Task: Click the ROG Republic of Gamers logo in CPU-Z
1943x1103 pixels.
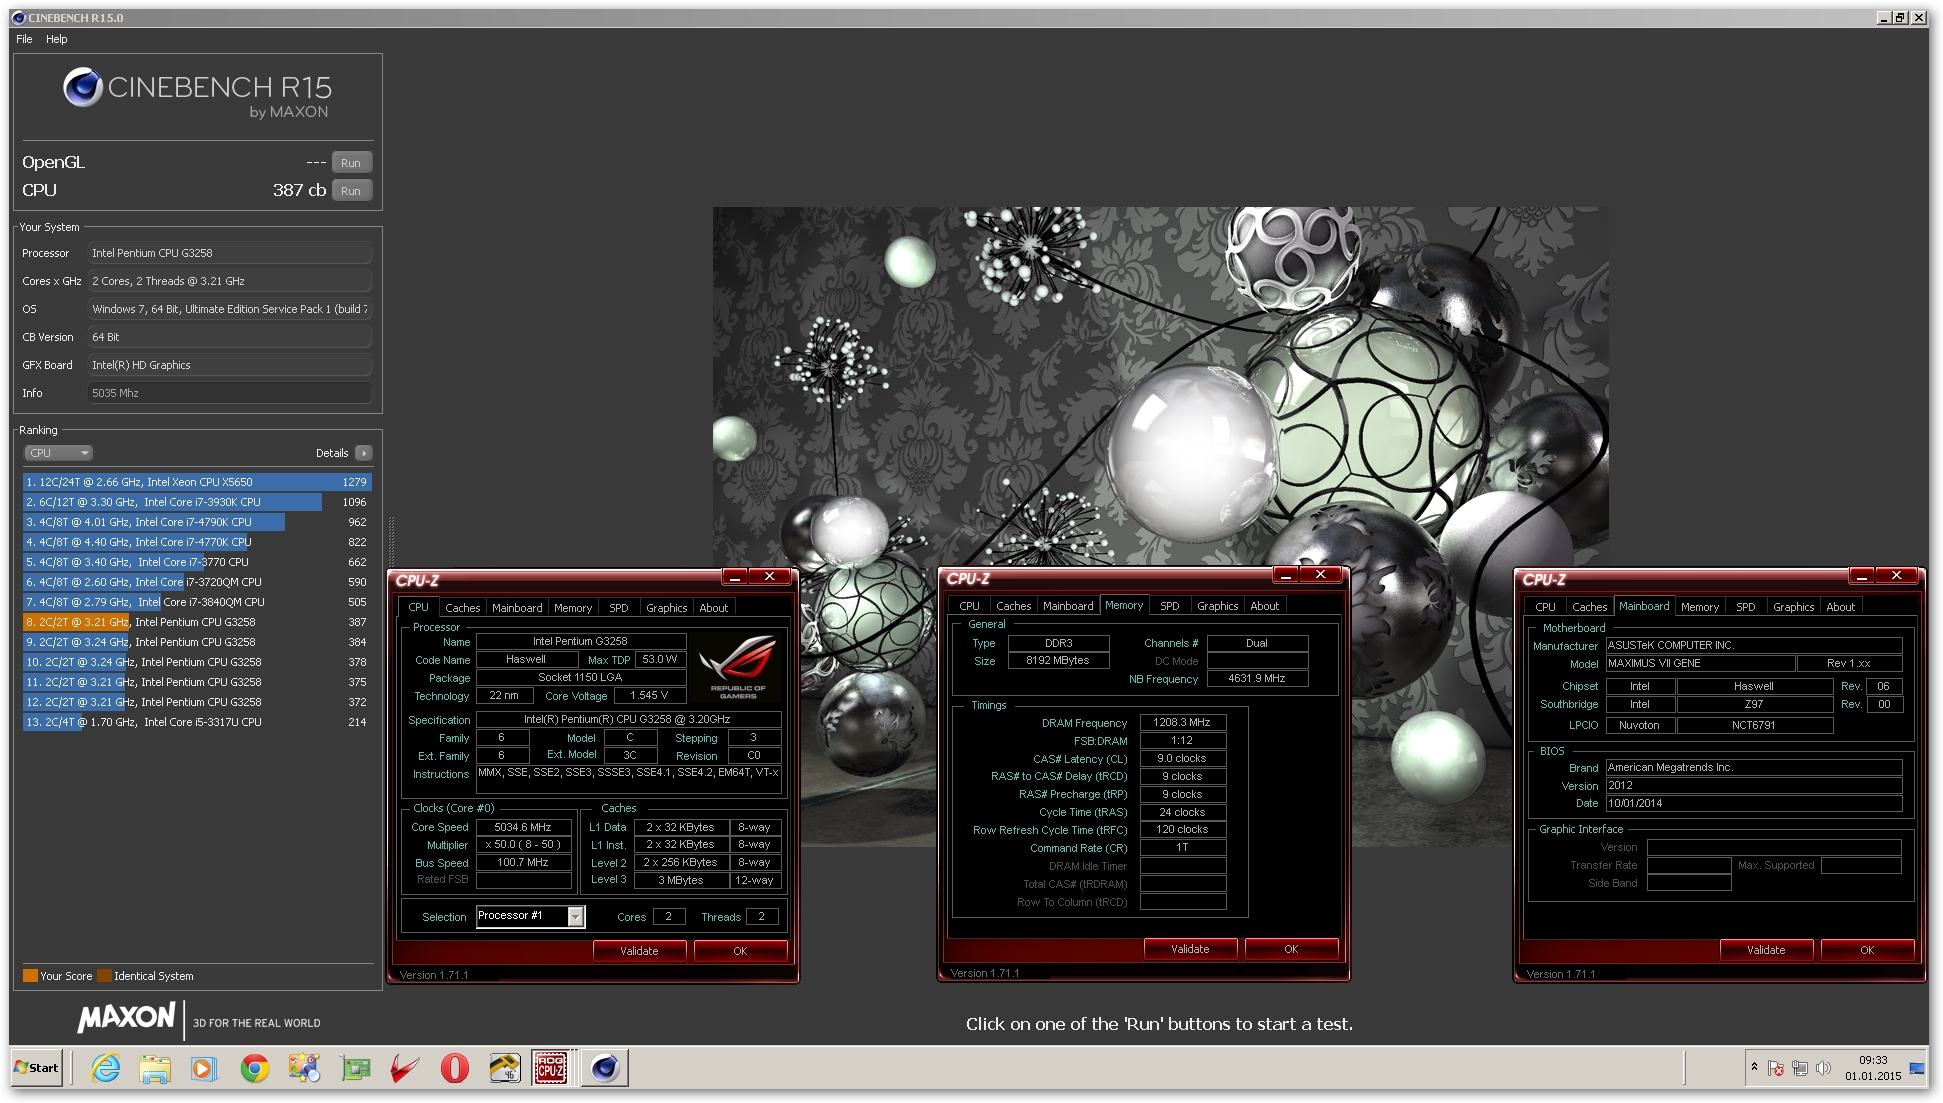Action: [738, 666]
